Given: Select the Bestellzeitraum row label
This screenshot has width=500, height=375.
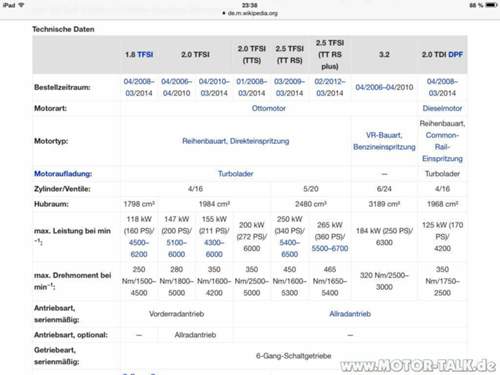Looking at the screenshot, I should click(x=62, y=87).
